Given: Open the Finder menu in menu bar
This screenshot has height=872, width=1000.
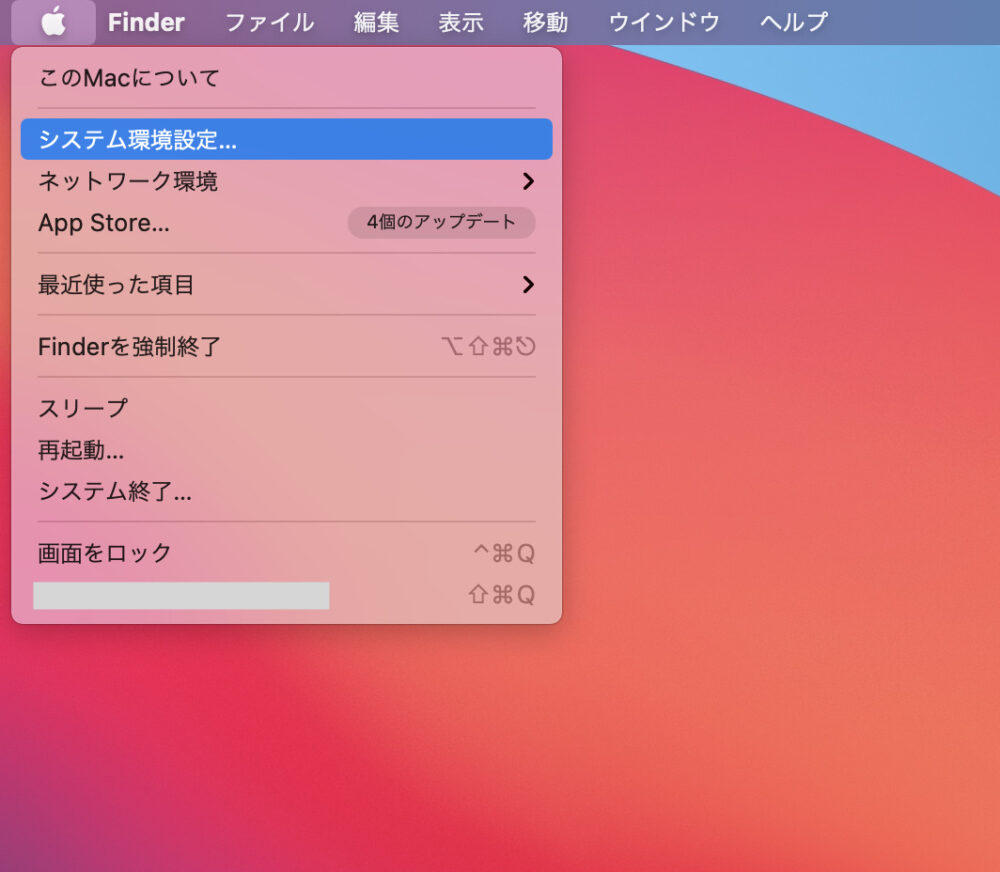Looking at the screenshot, I should tap(146, 22).
